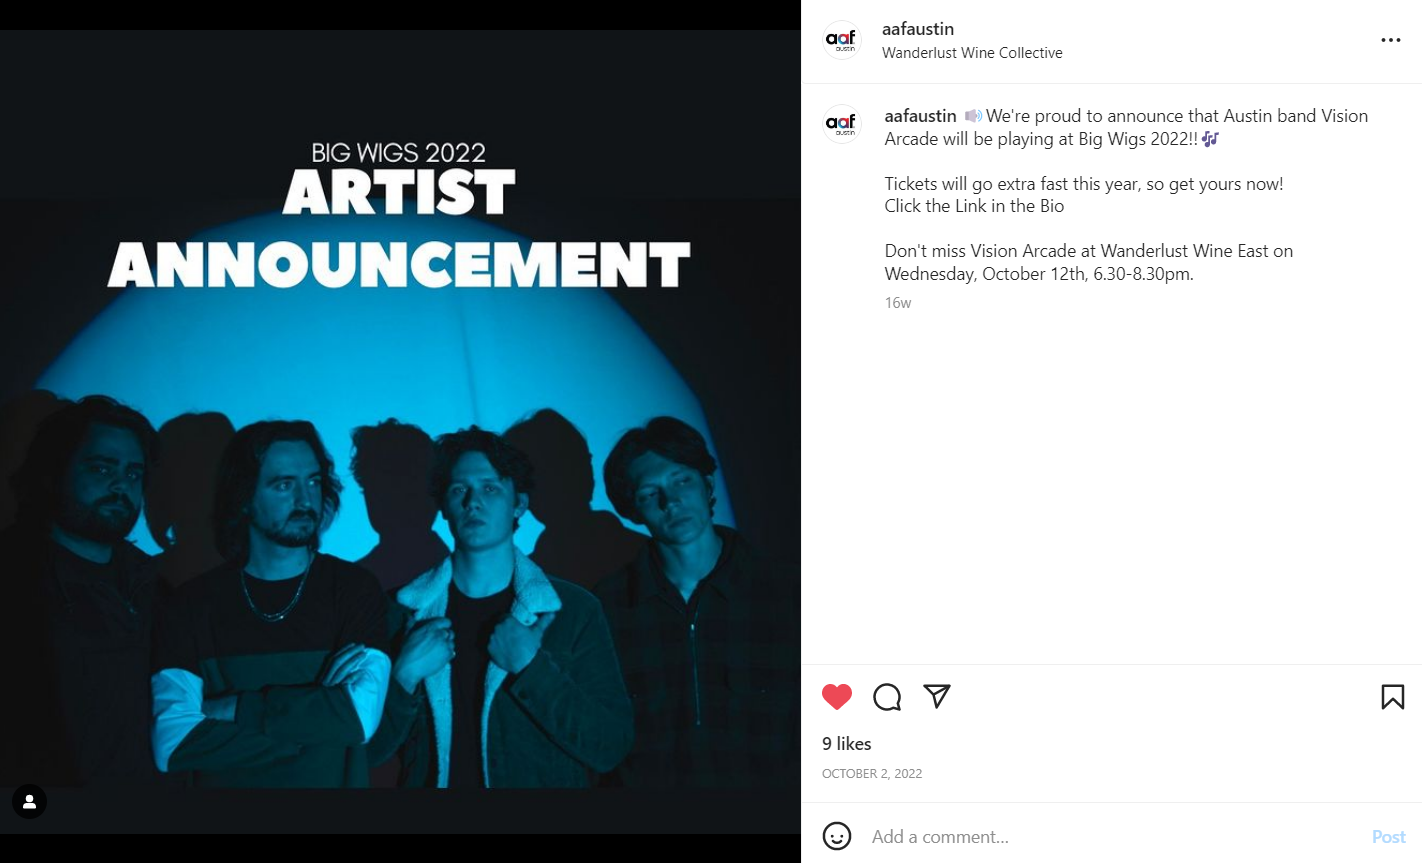Unlike the post with the red heart

(837, 697)
